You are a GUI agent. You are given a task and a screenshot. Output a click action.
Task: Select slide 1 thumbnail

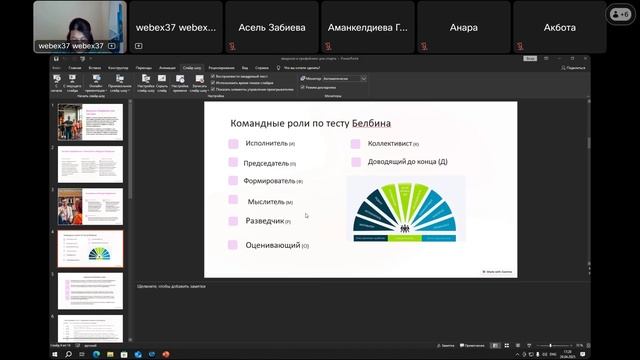[90, 122]
